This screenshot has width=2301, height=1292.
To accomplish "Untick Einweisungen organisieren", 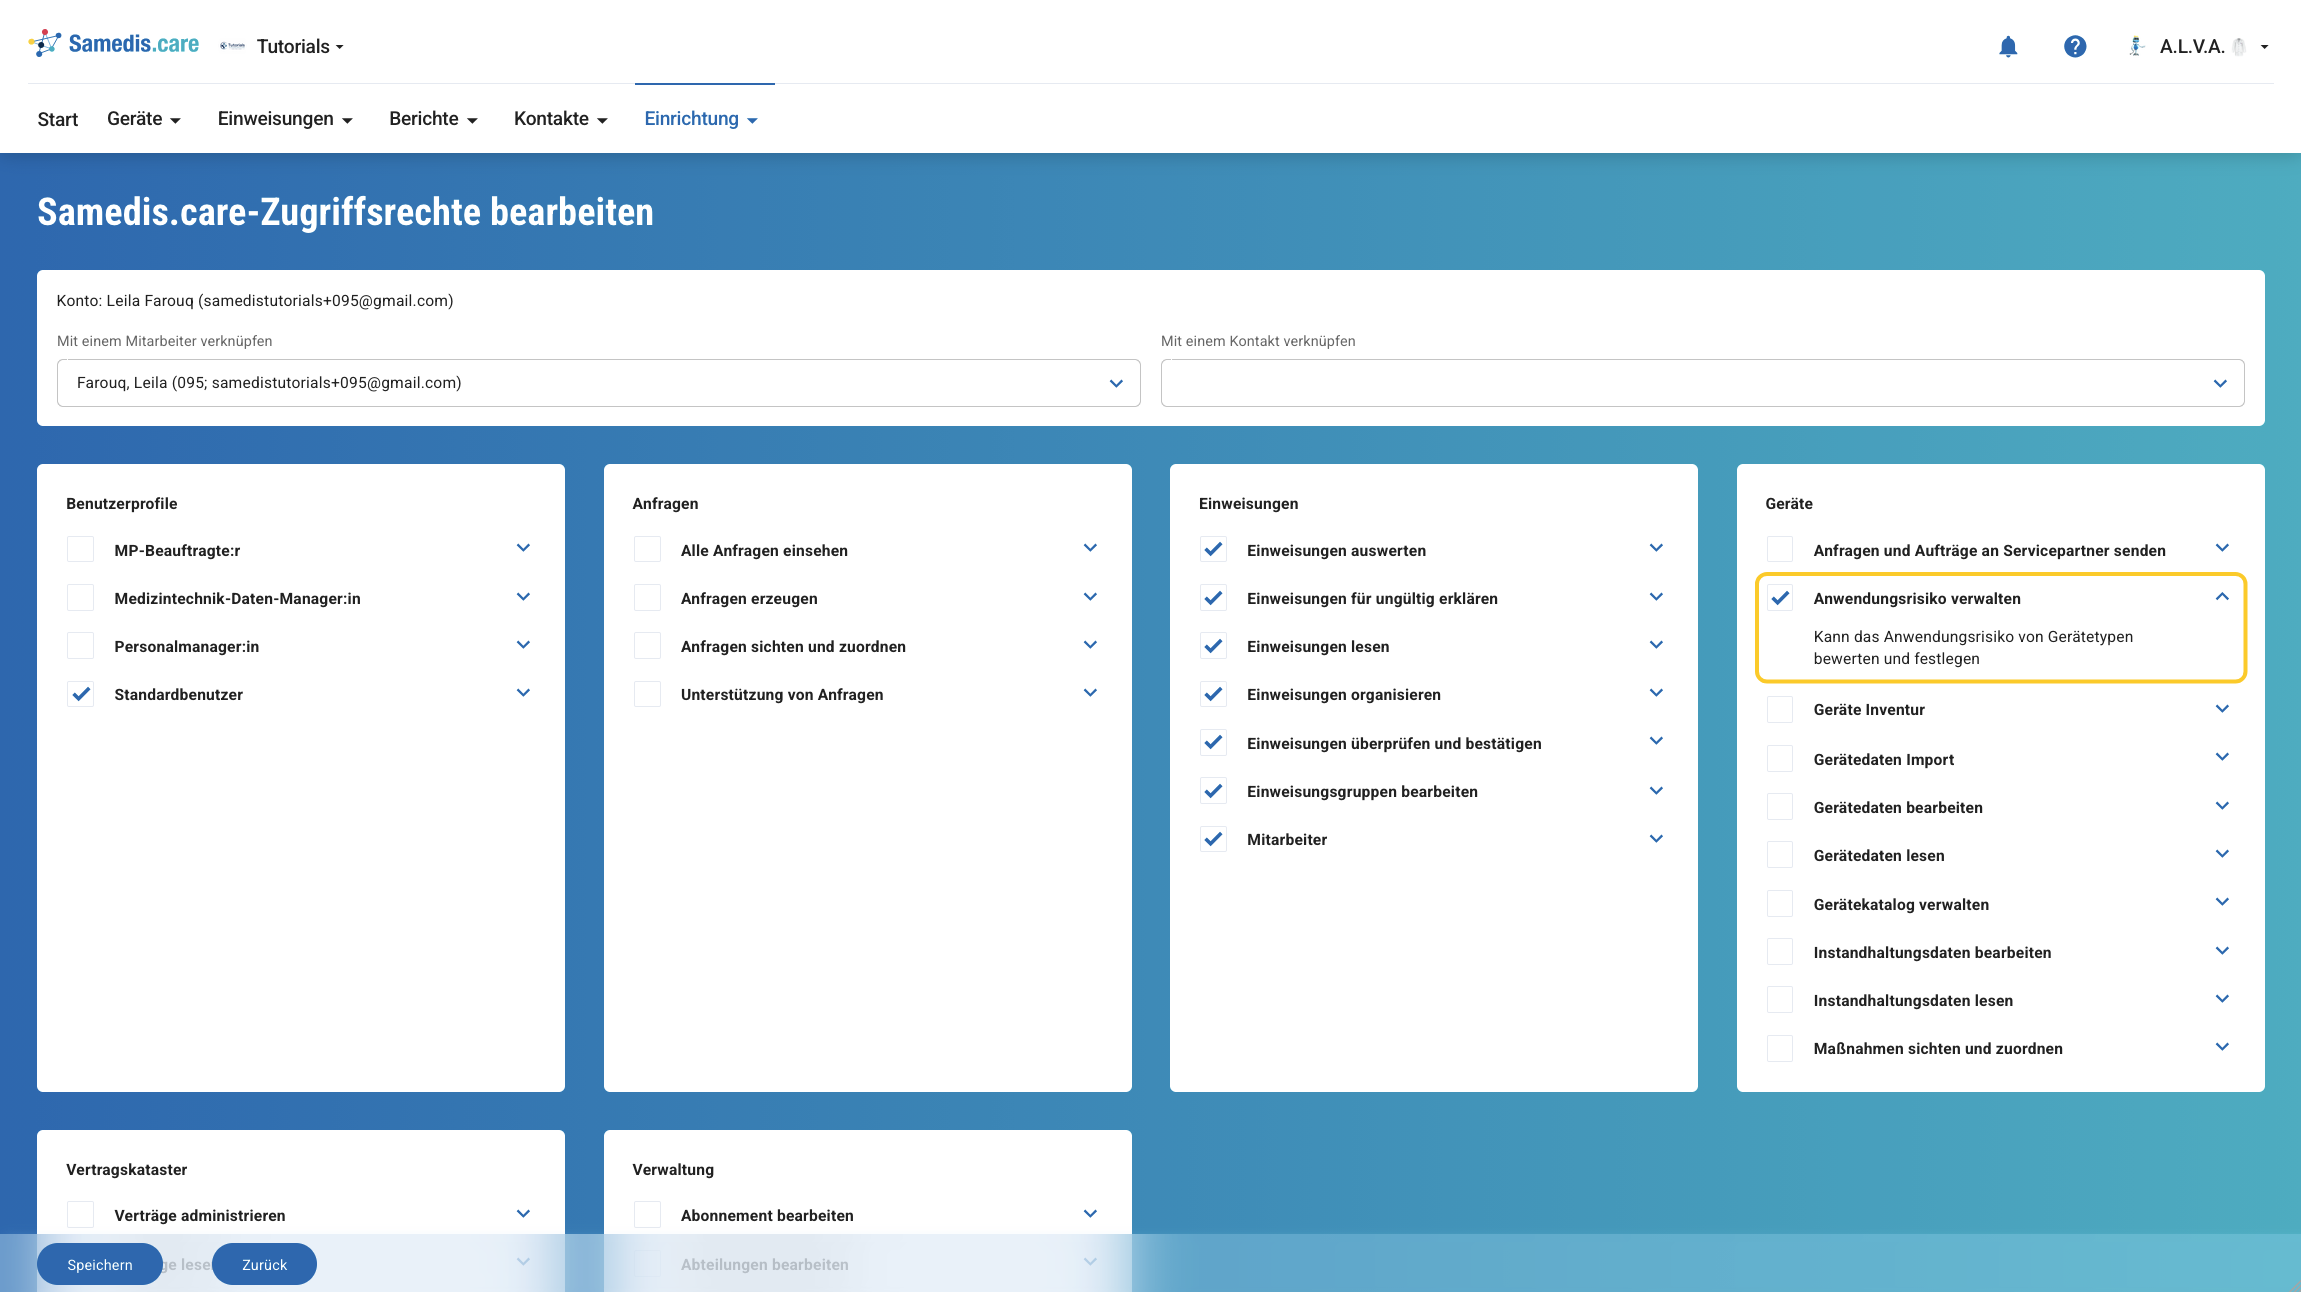I will pyautogui.click(x=1214, y=694).
